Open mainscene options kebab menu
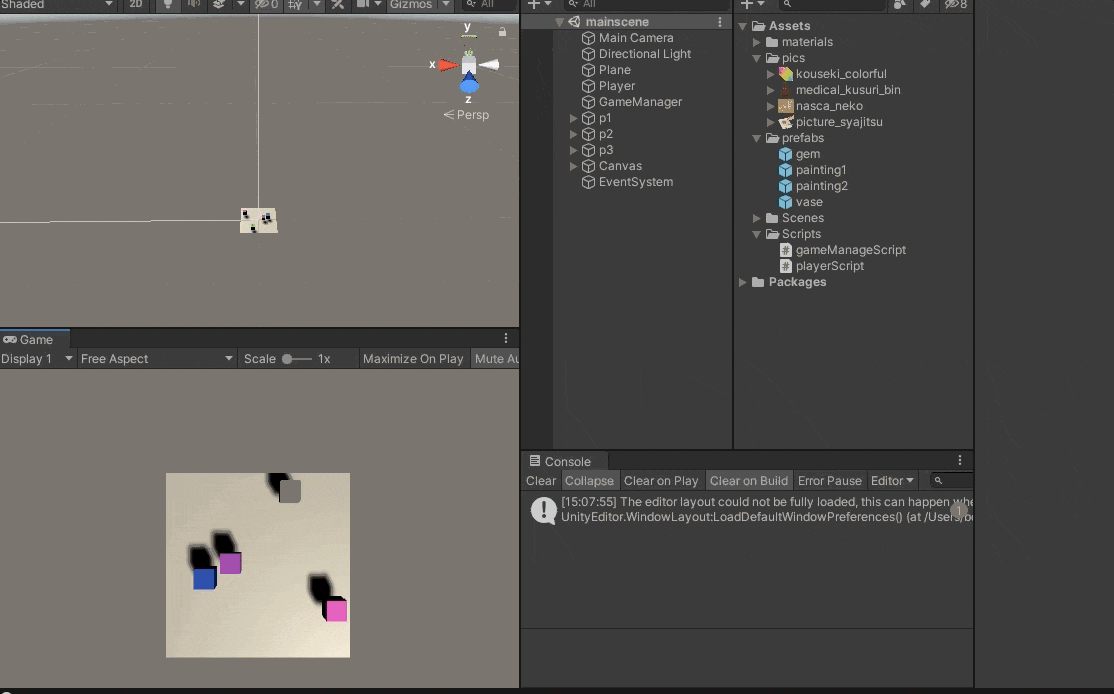 [x=720, y=22]
